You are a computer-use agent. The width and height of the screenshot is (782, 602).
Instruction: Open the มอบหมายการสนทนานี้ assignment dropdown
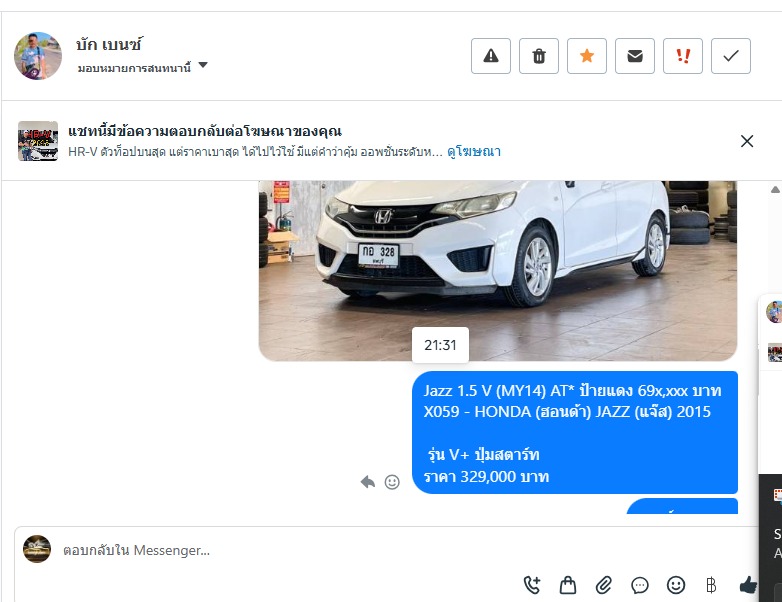143,67
